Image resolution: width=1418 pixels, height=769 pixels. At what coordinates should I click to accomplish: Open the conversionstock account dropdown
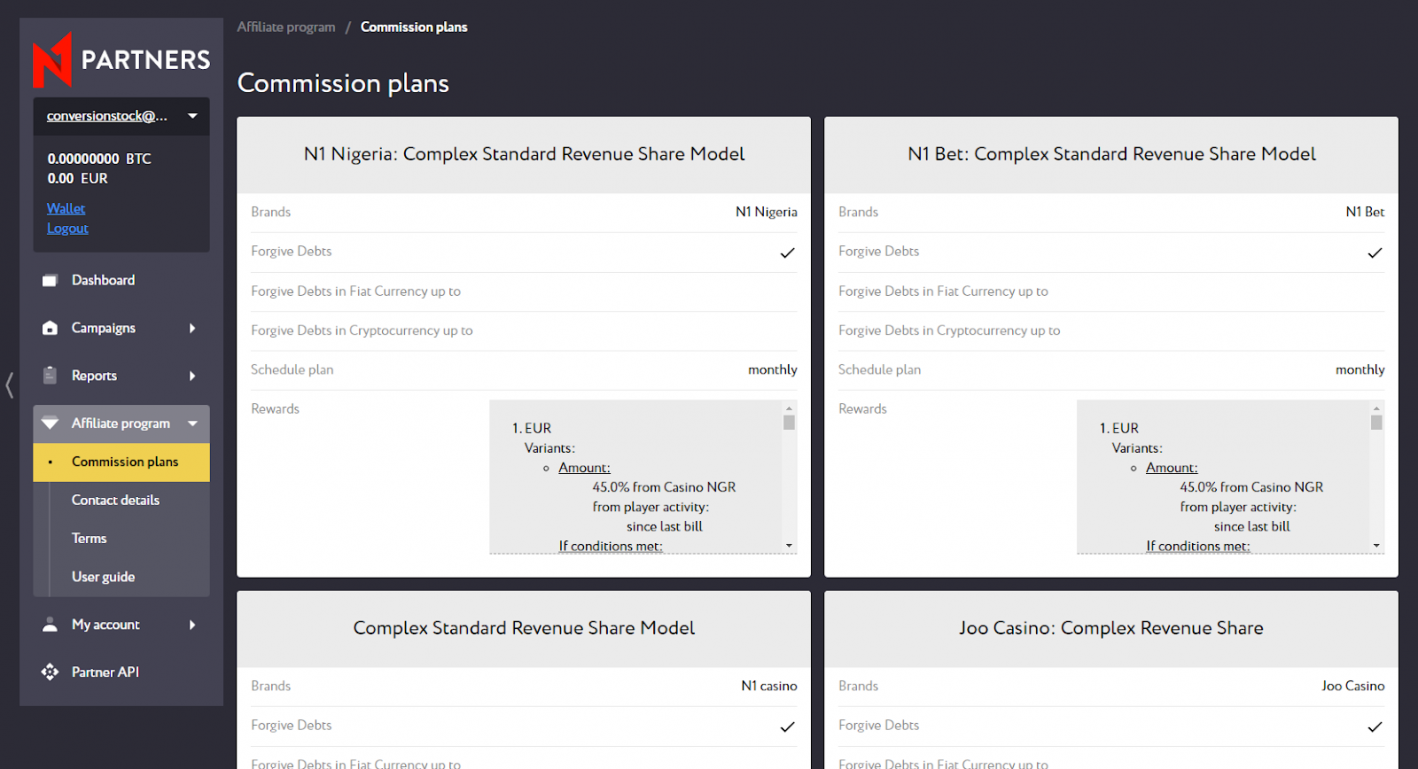click(121, 116)
